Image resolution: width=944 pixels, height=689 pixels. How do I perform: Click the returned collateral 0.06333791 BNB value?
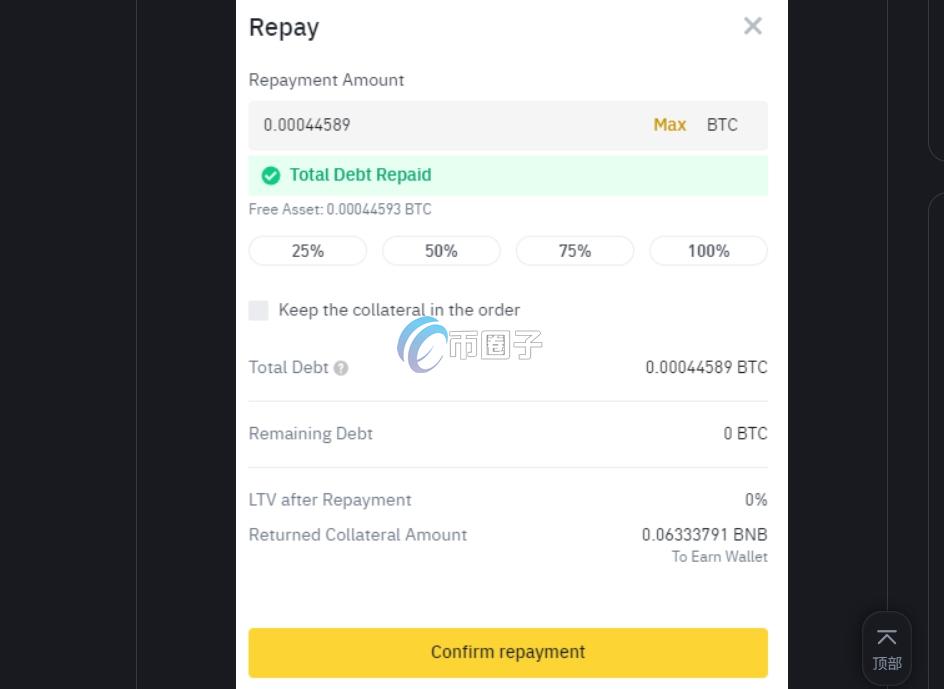click(704, 534)
